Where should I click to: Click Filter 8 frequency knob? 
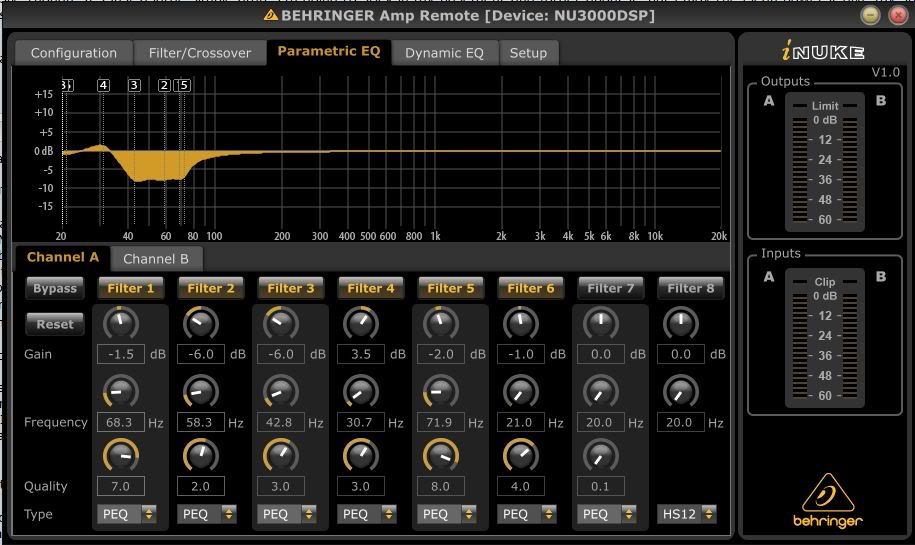pos(680,392)
